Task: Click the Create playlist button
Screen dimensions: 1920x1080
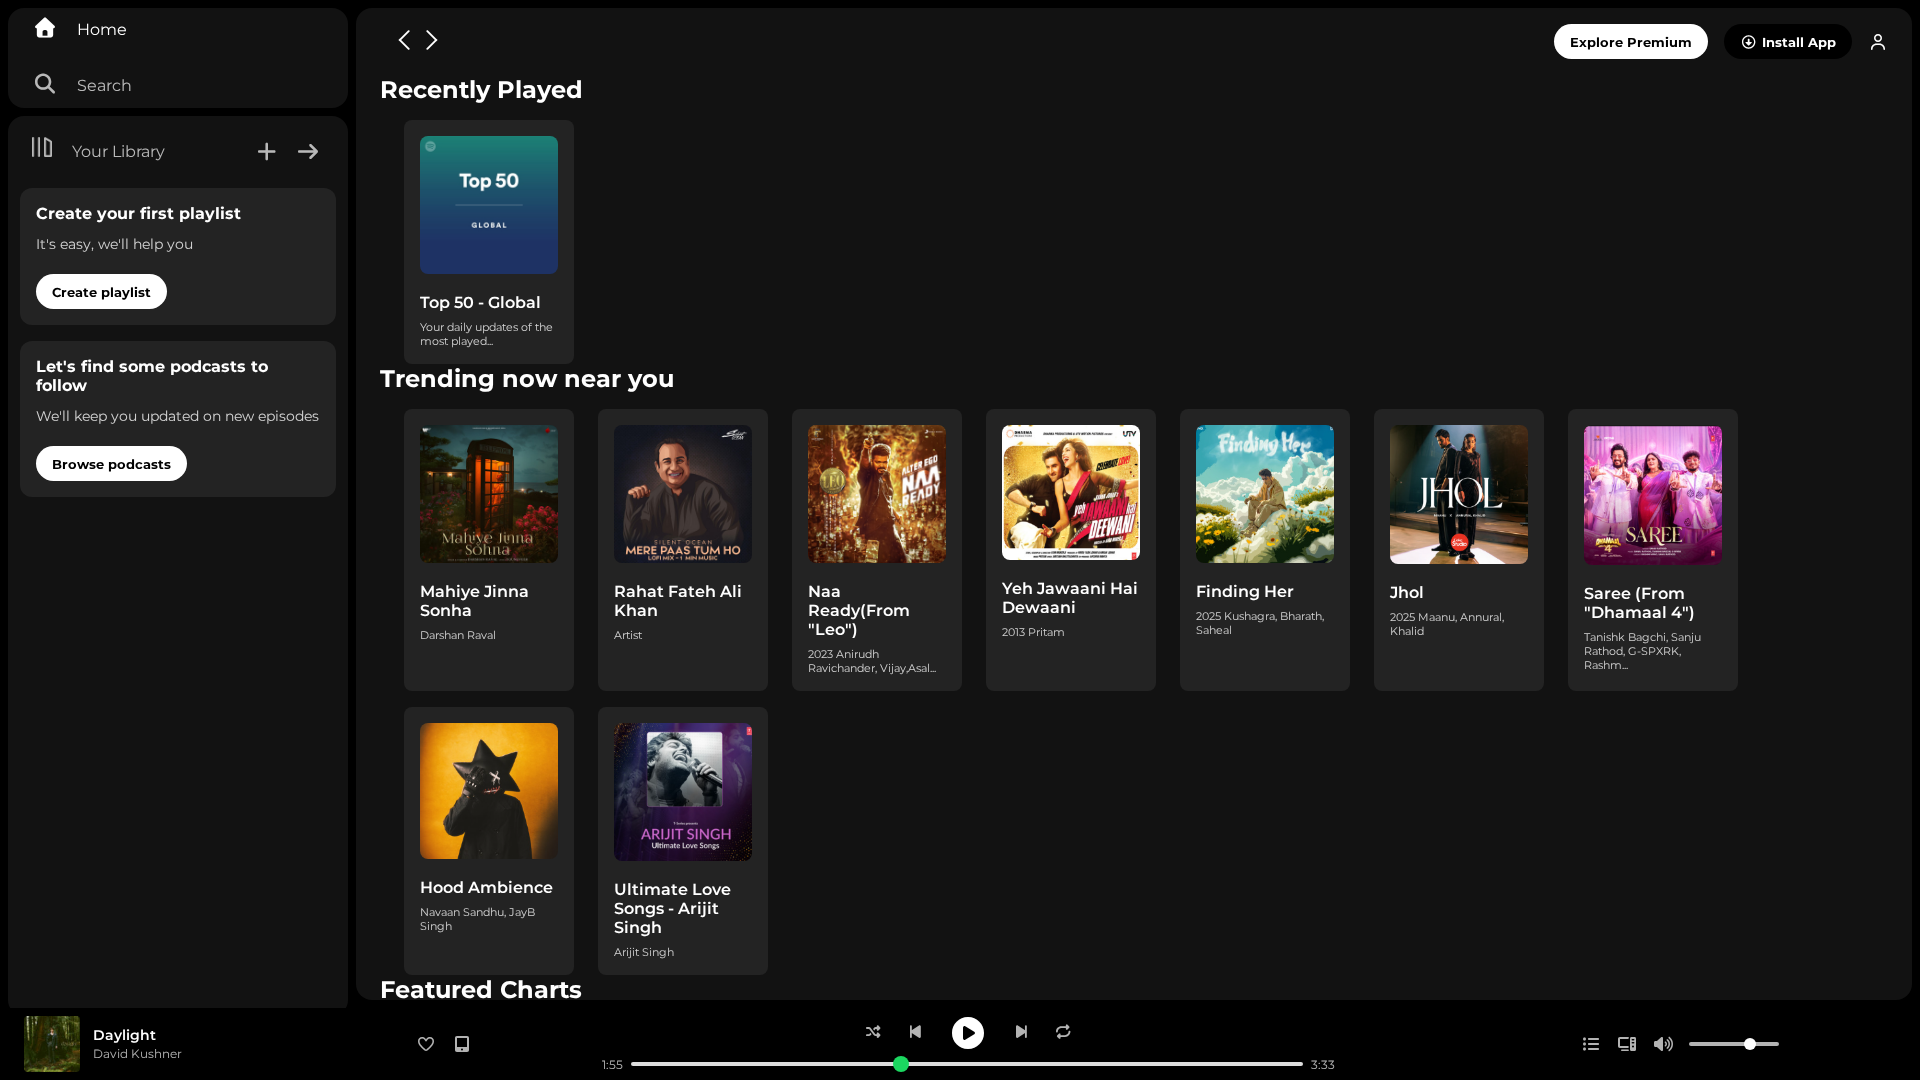Action: 101,292
